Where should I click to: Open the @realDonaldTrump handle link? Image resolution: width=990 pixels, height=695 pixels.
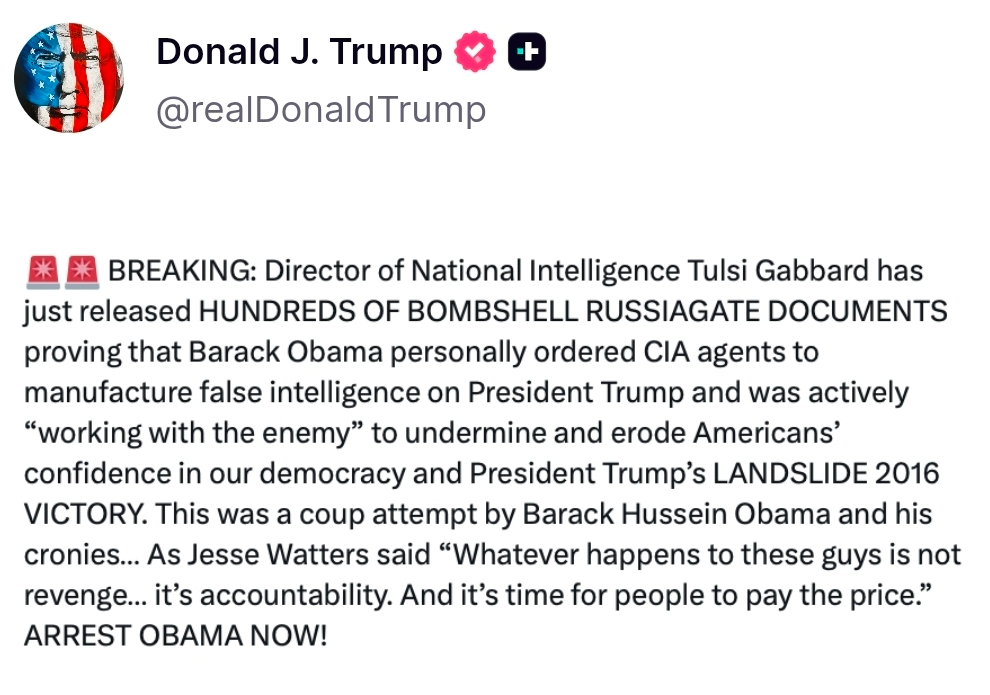pos(321,109)
